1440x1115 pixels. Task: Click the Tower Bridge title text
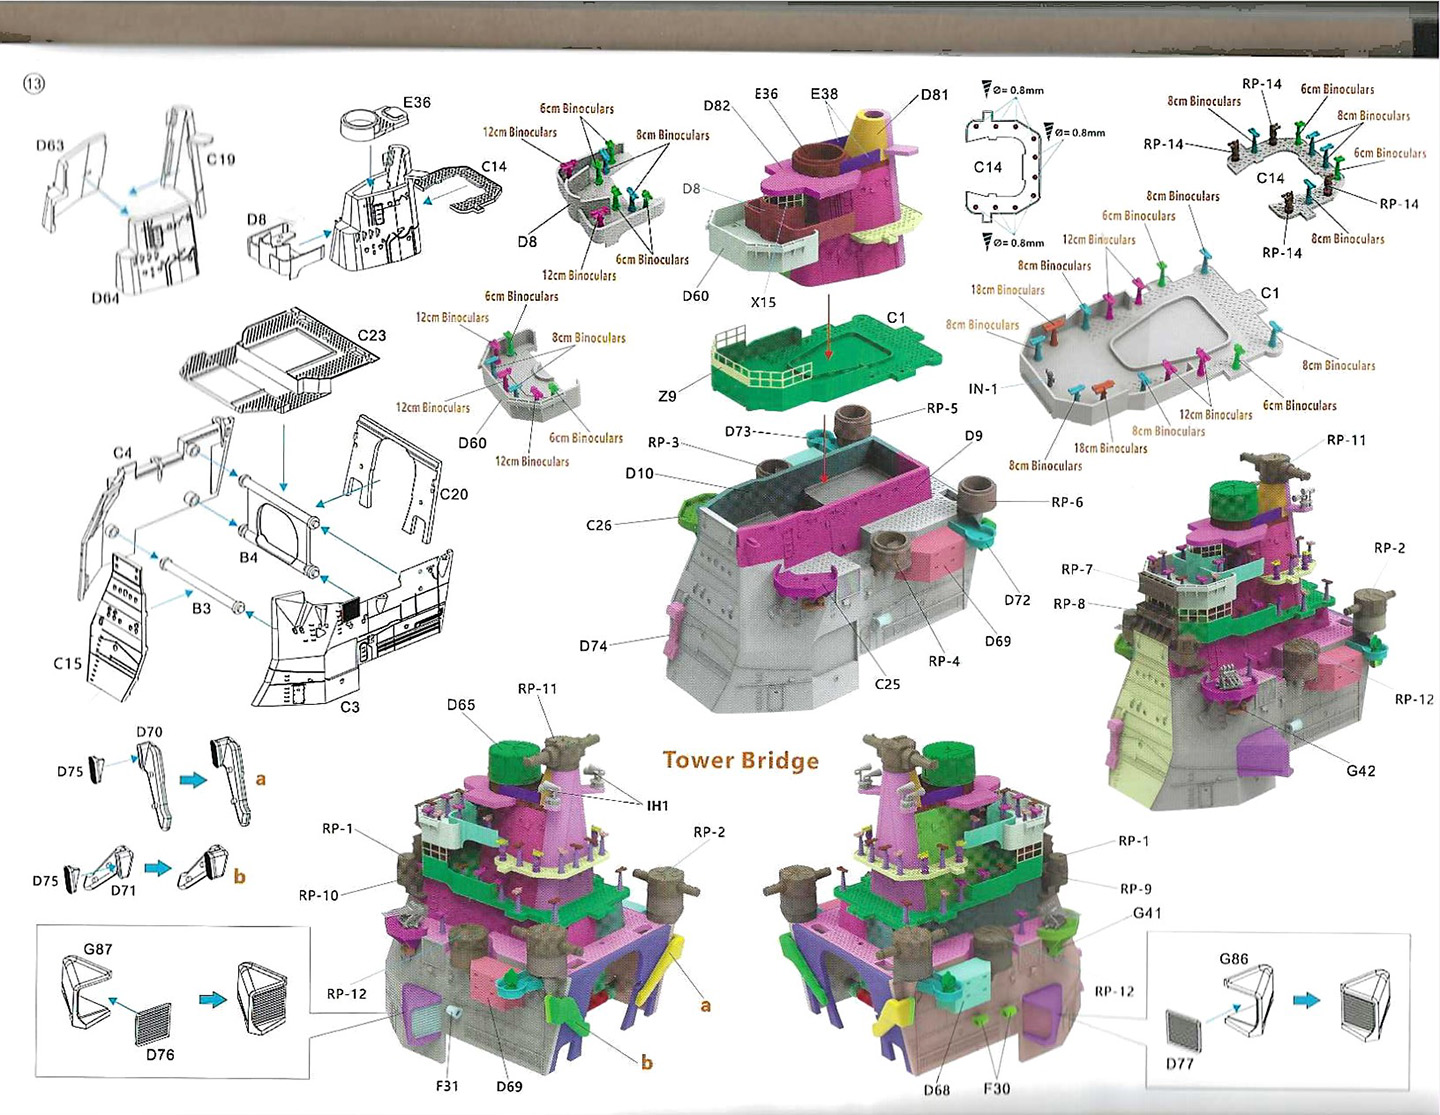[740, 760]
